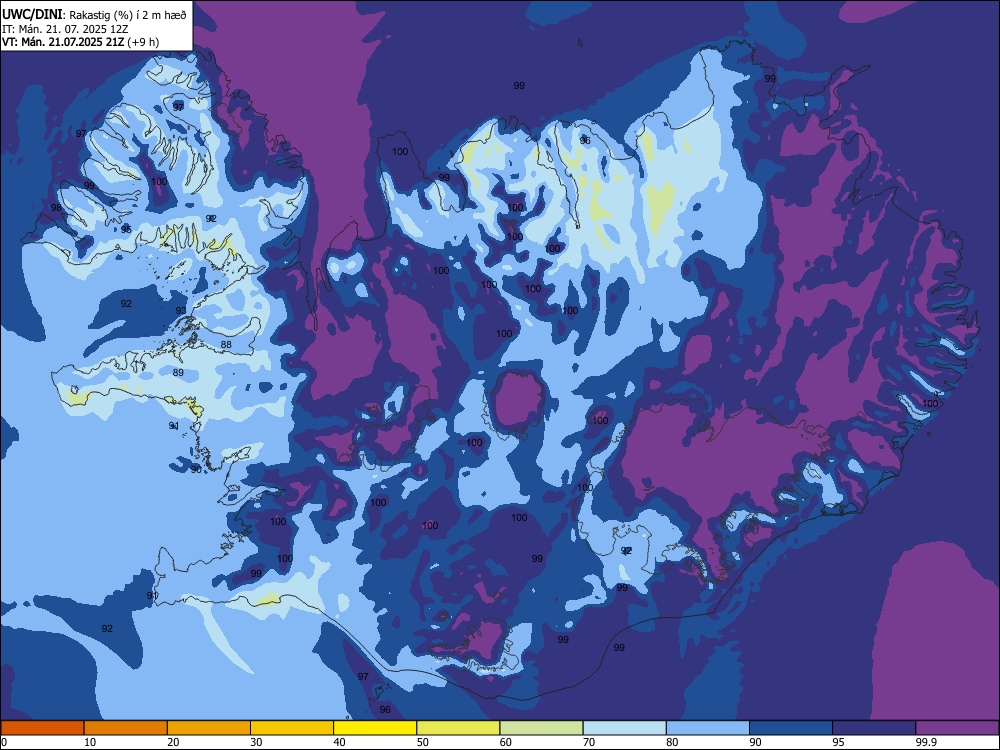Click the '(+9 h)' forecast offset text
The width and height of the screenshot is (1000, 750).
pos(143,42)
